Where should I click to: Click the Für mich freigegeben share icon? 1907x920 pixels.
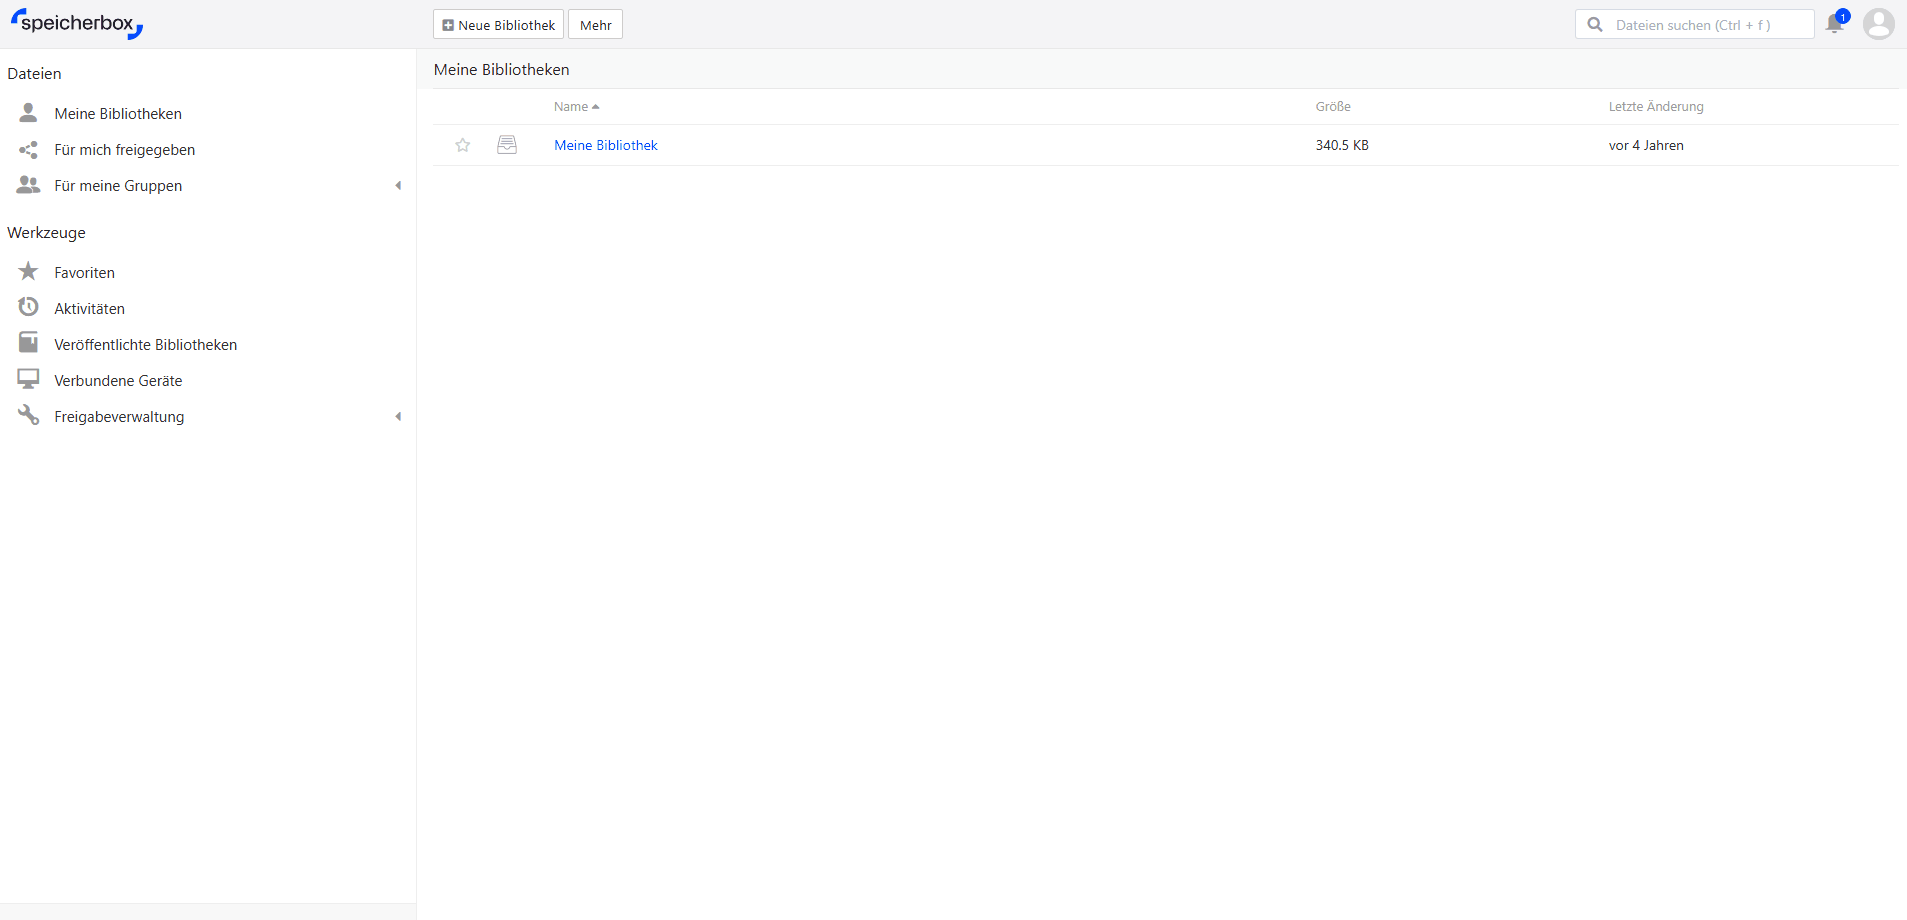[x=28, y=150]
